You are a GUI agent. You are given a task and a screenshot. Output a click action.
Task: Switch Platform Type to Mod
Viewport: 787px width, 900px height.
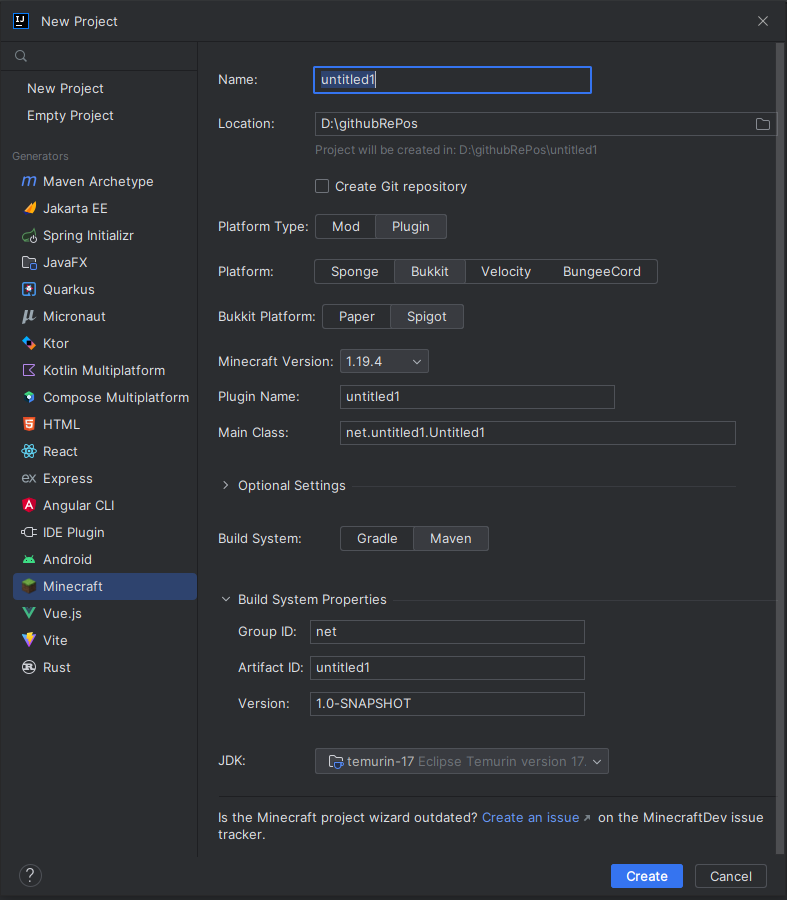pyautogui.click(x=345, y=226)
